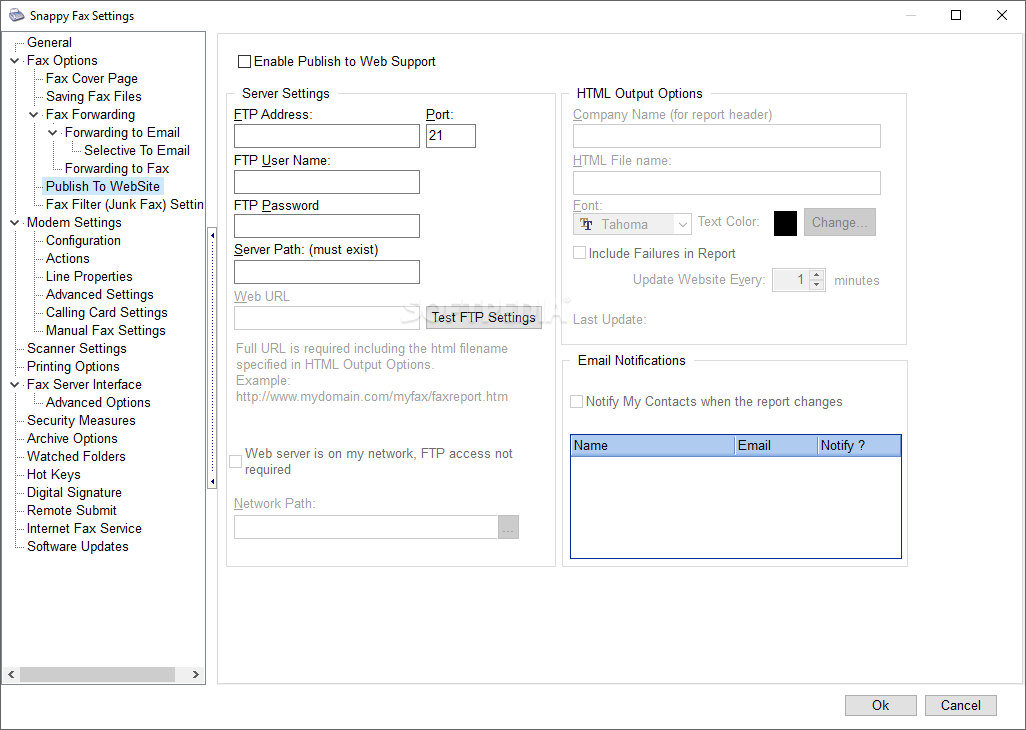
Task: Click Network Path browse button
Action: coord(508,527)
